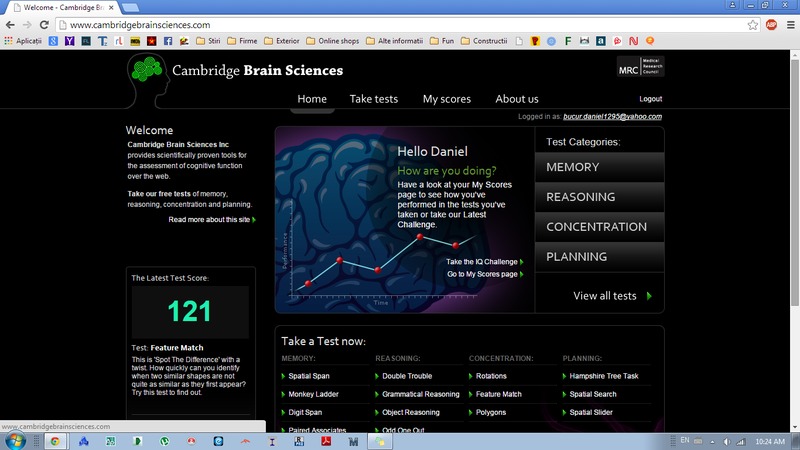Screen dimensions: 800x450
Task: Open the My scores nav item
Action: [x=446, y=99]
